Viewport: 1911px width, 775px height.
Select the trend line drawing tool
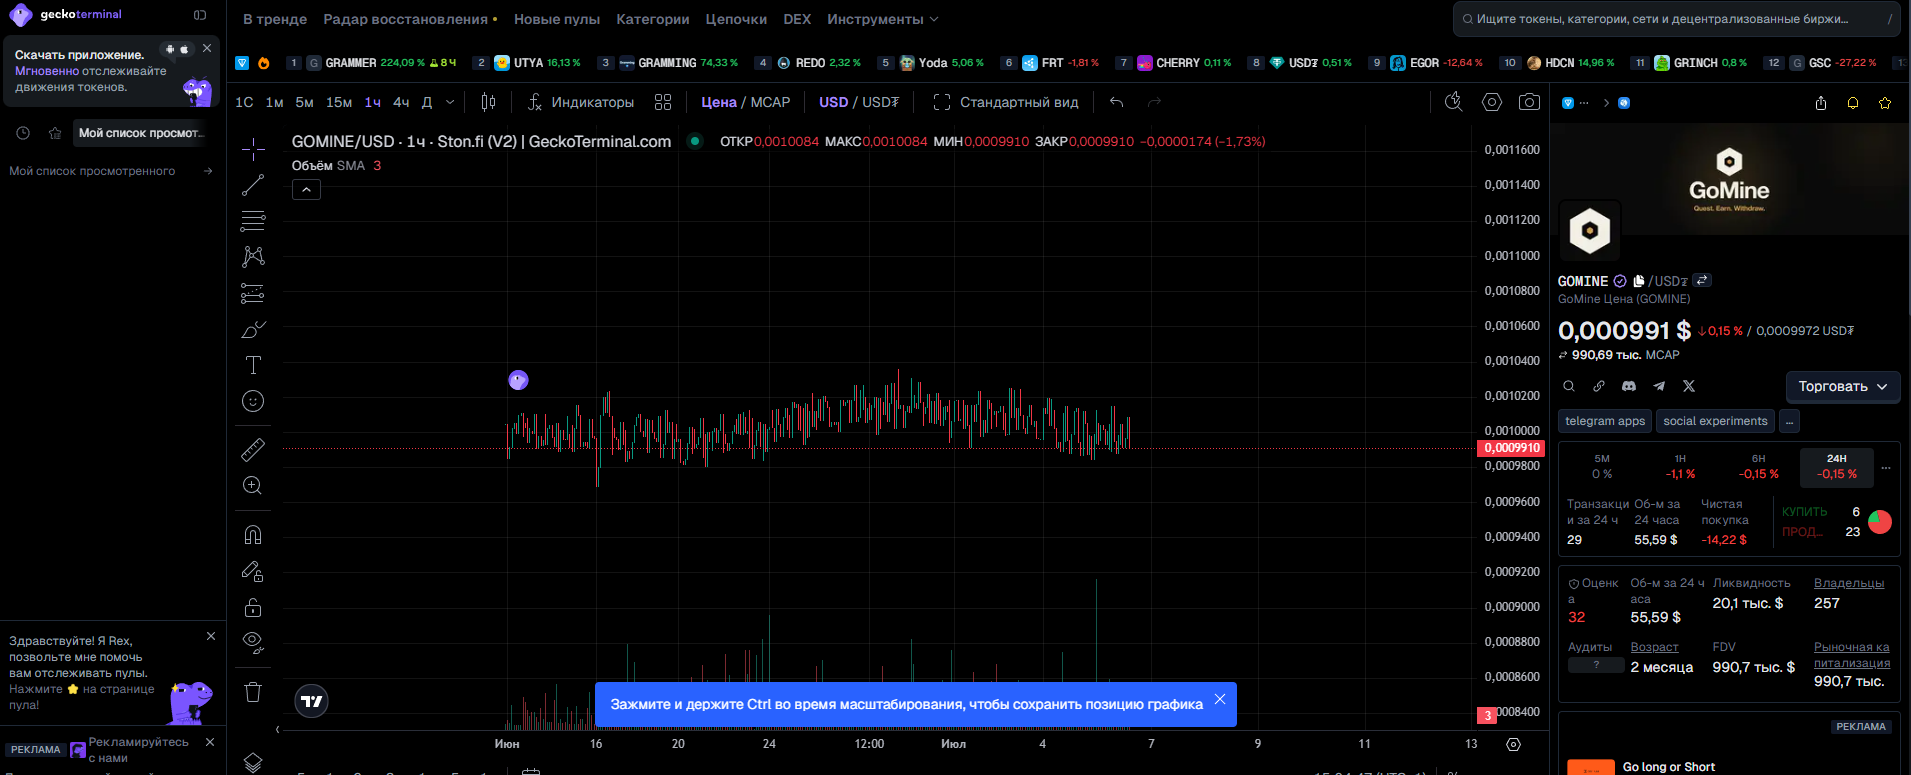click(x=253, y=185)
